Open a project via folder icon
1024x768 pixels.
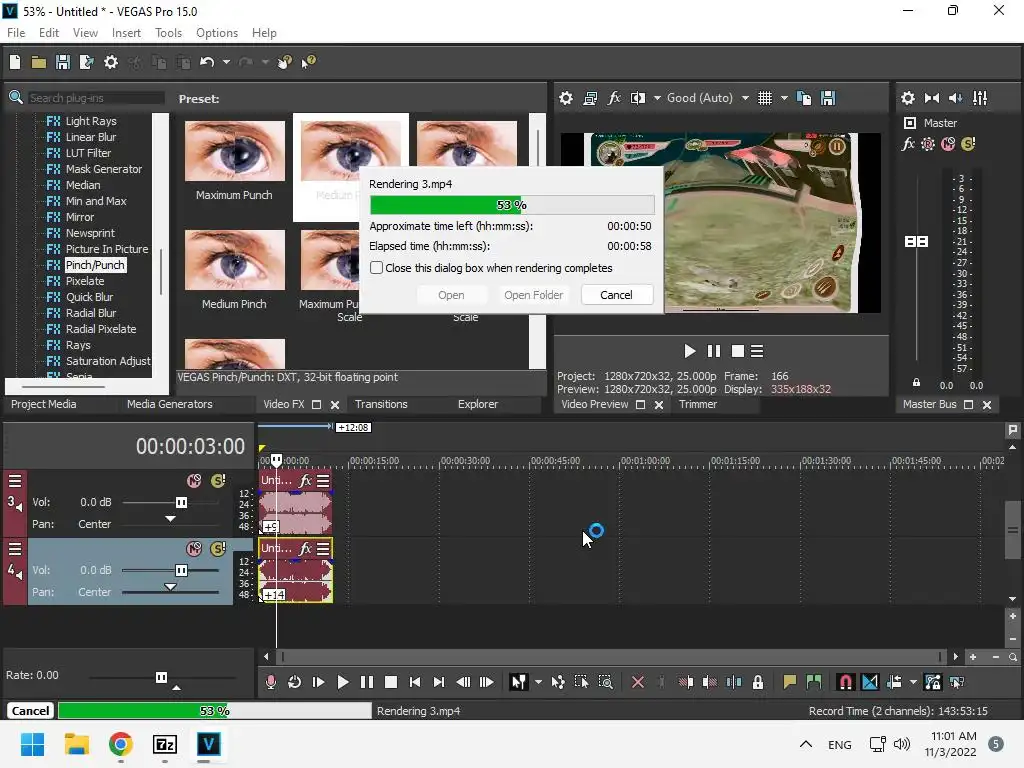[x=39, y=62]
